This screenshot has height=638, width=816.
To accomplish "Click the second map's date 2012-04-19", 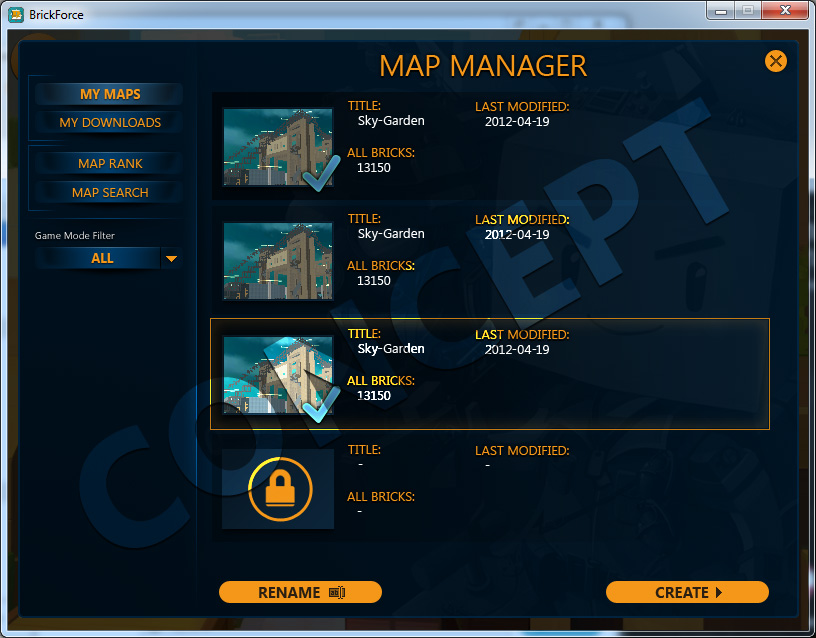I will [x=517, y=235].
